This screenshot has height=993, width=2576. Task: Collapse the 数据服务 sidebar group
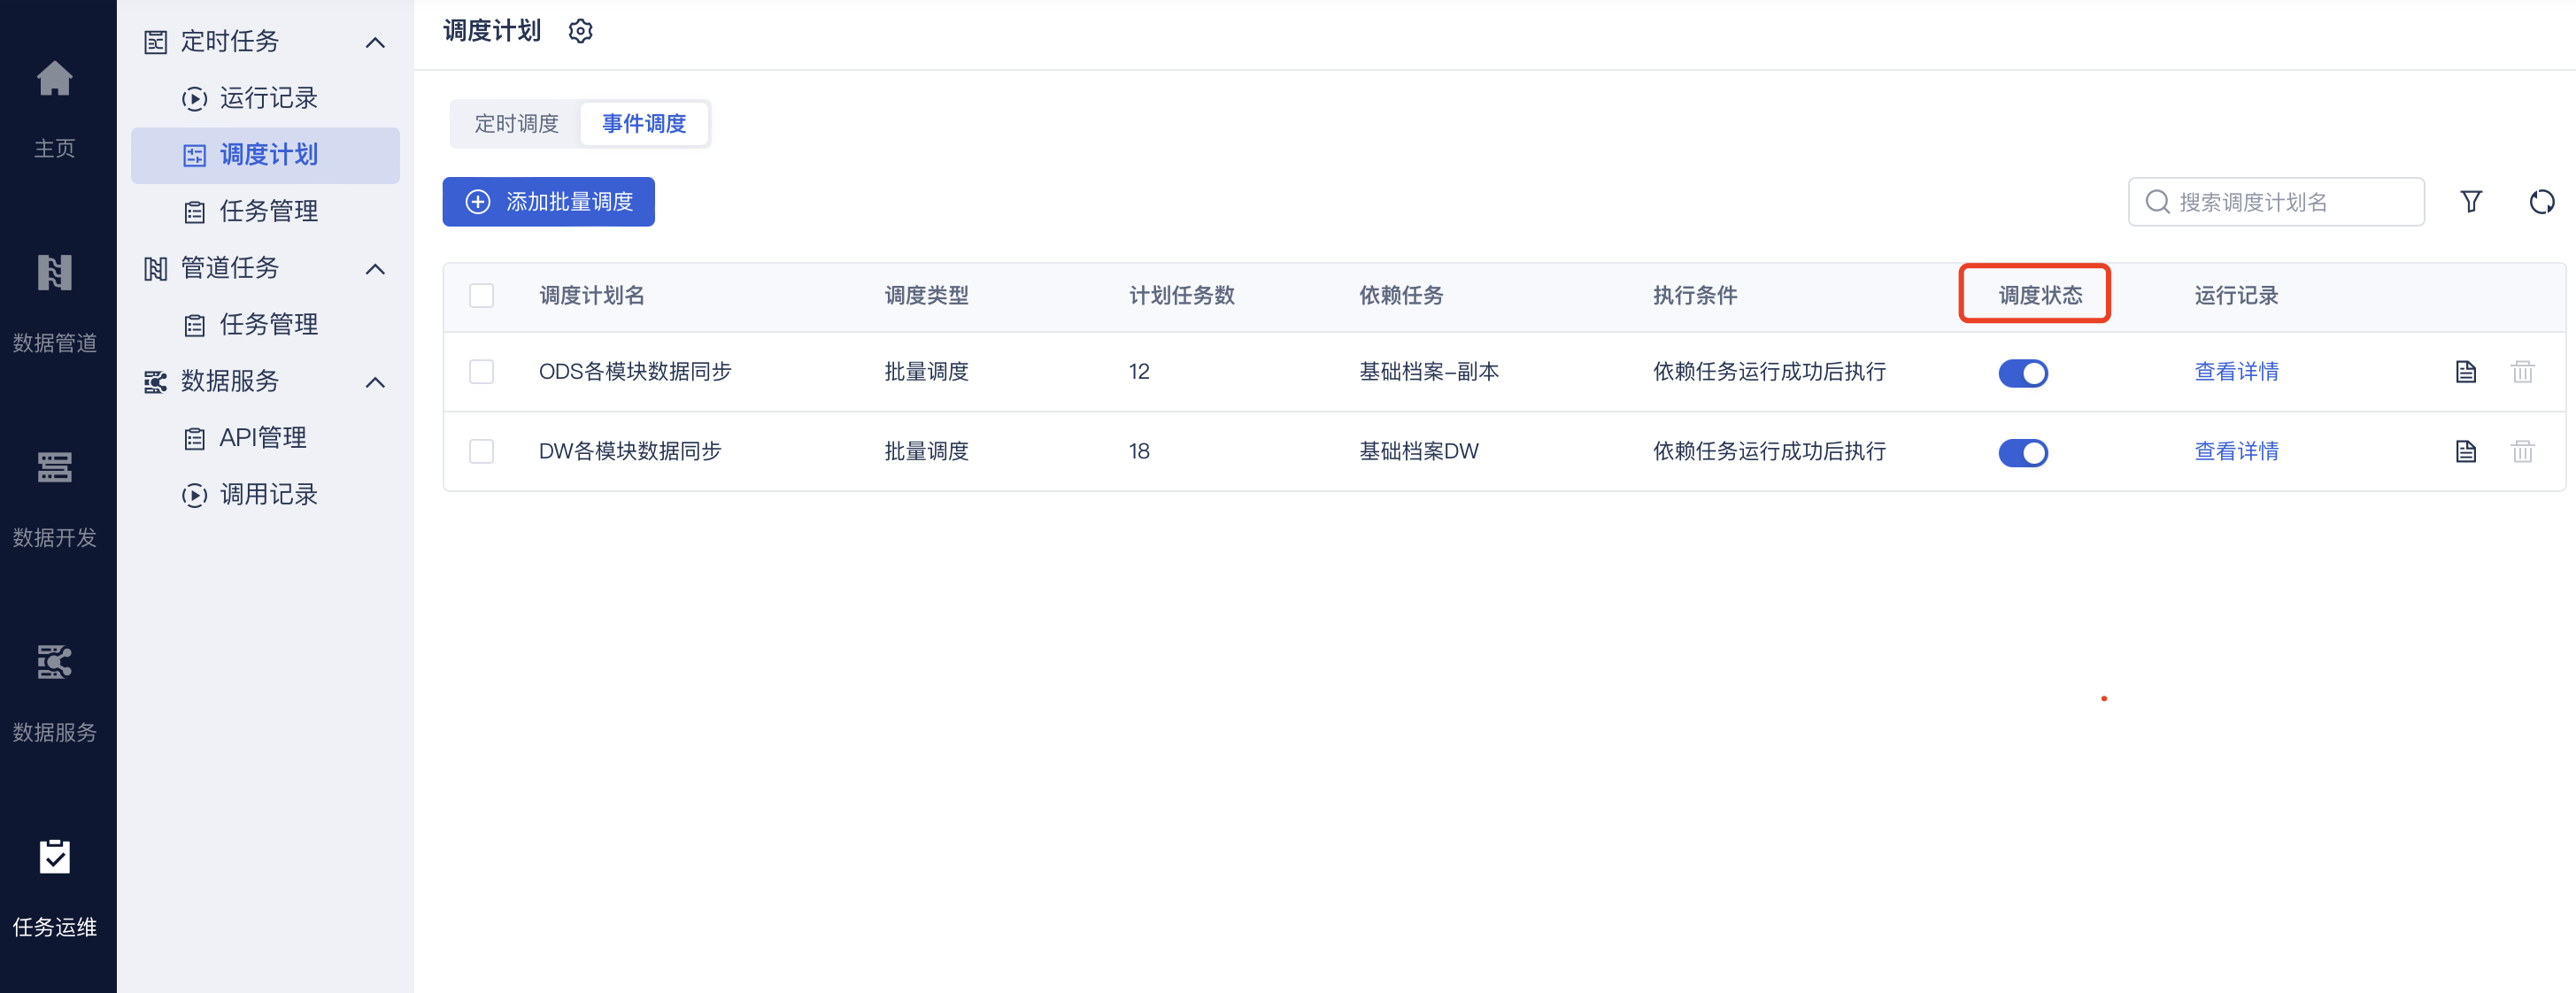[375, 383]
